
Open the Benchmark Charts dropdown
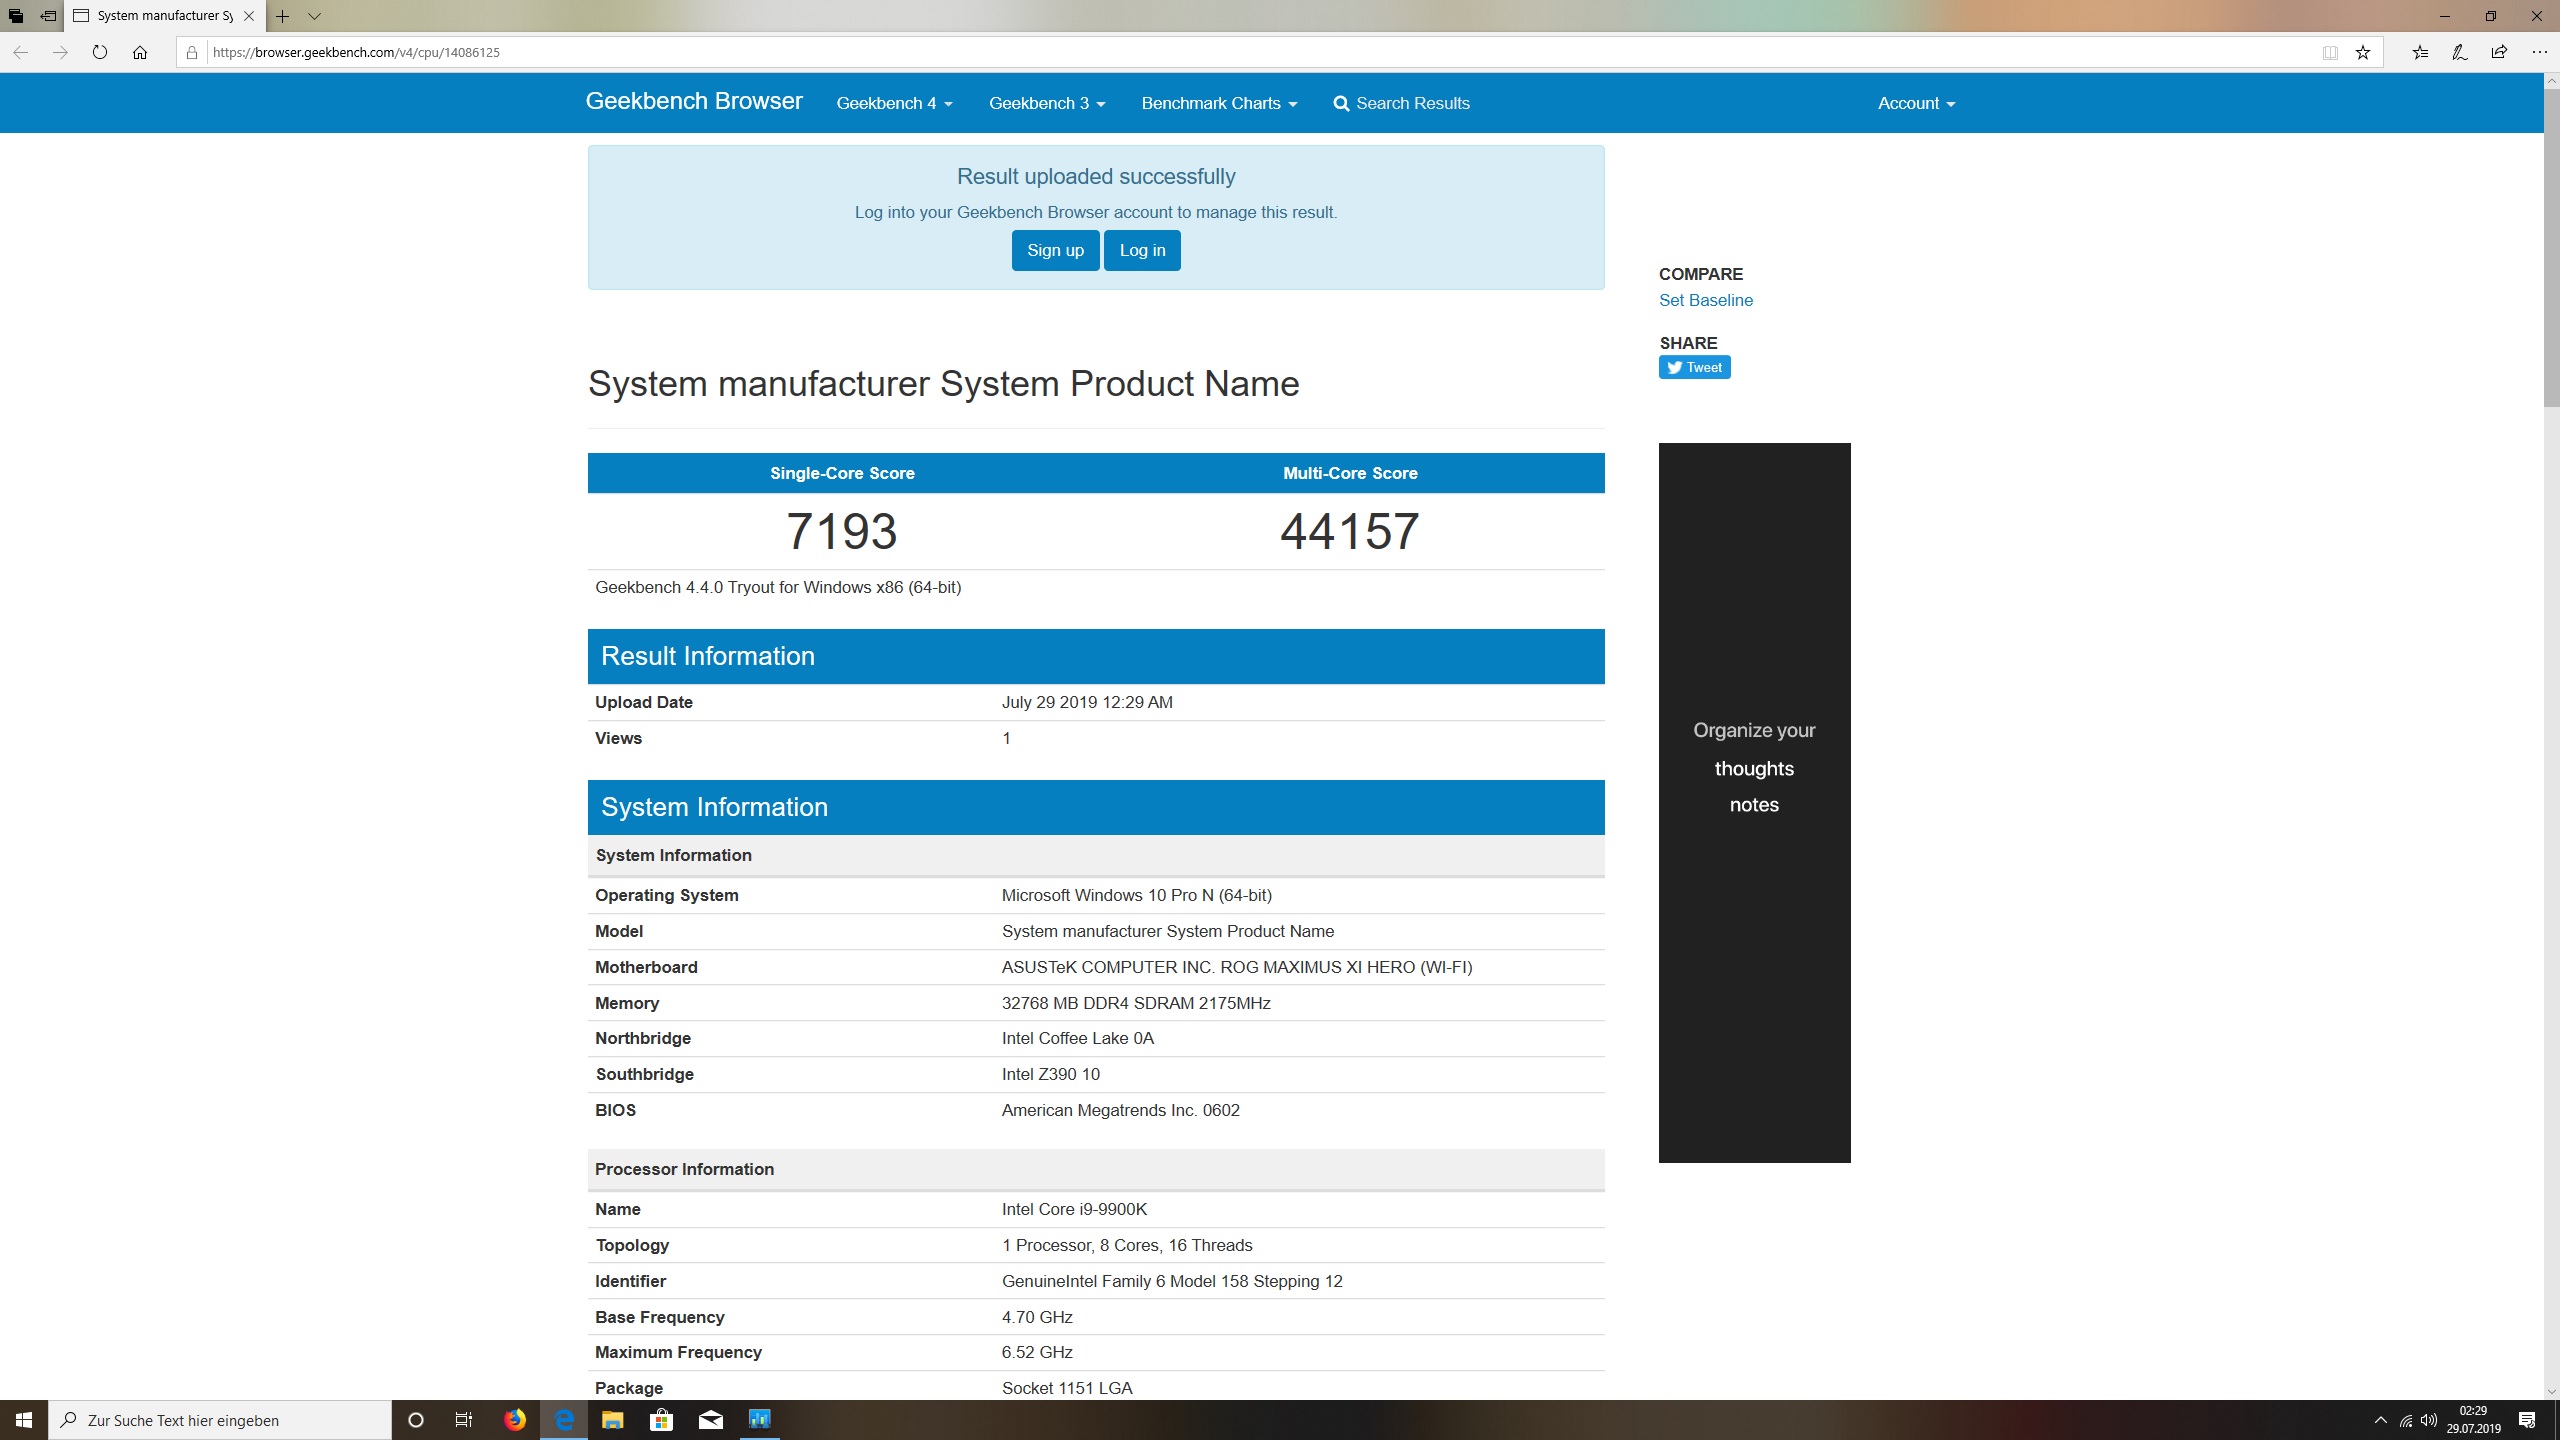(1218, 103)
